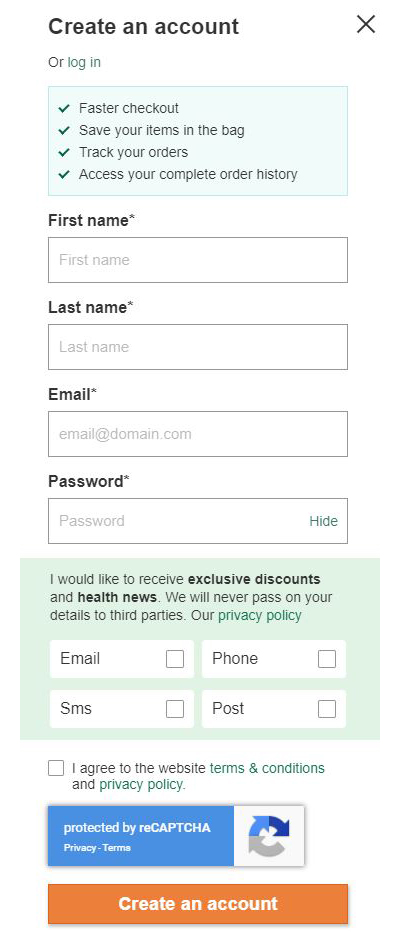Click the reCAPTCHA logo icon
Screen dimensions: 400x932
click(x=269, y=836)
